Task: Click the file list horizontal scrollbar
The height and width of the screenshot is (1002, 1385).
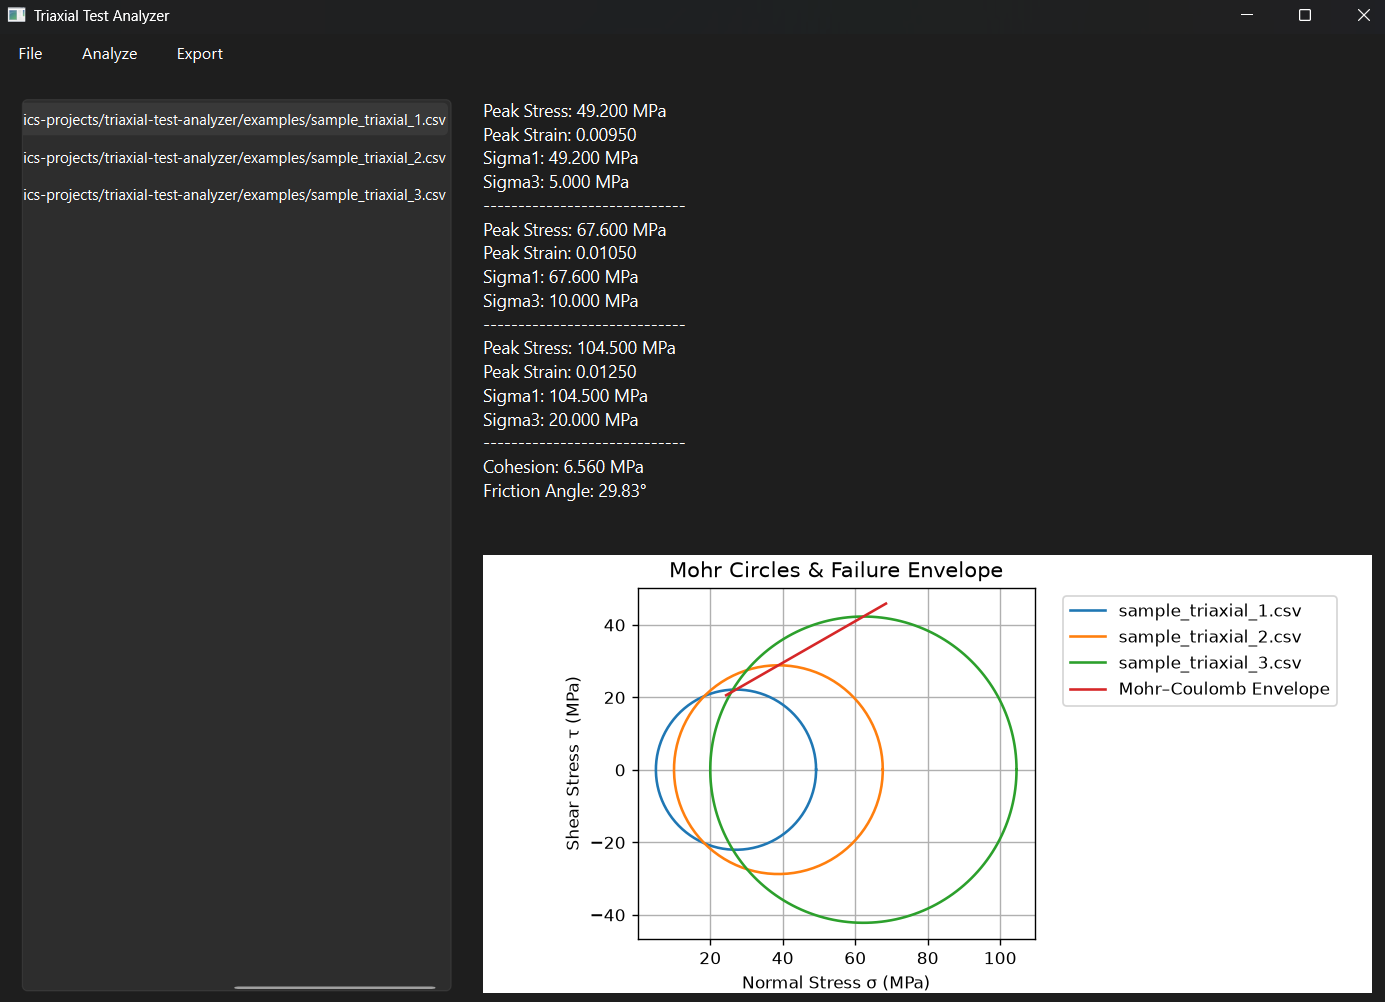Action: click(x=335, y=987)
